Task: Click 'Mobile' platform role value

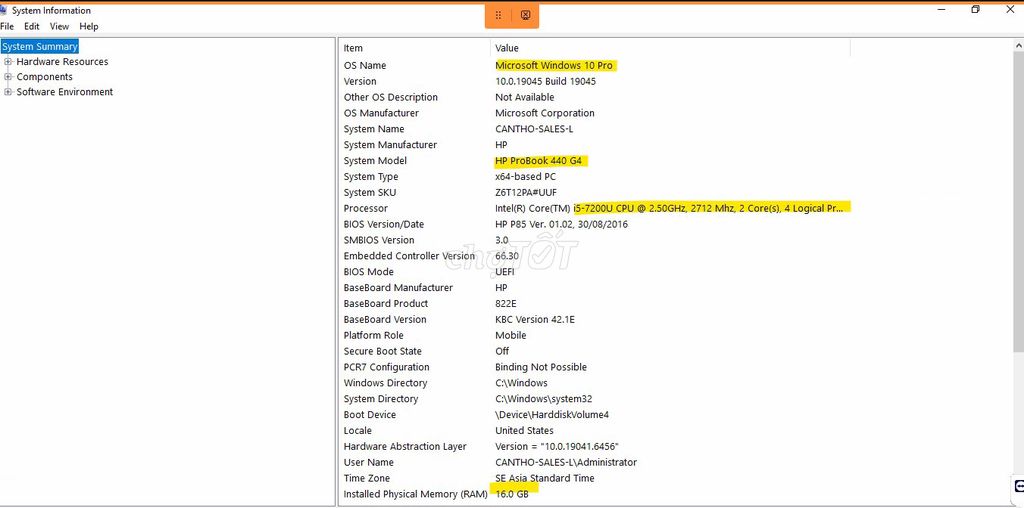Action: point(511,335)
